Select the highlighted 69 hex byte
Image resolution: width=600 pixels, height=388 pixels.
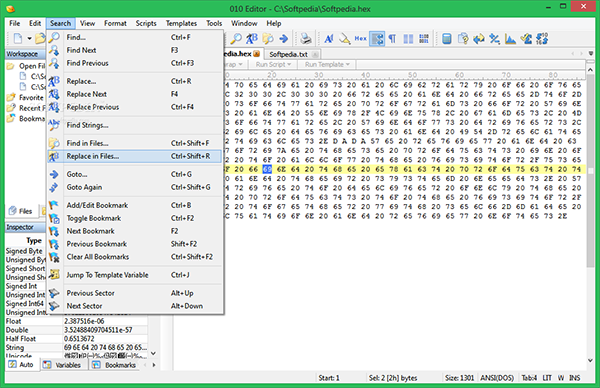(267, 169)
